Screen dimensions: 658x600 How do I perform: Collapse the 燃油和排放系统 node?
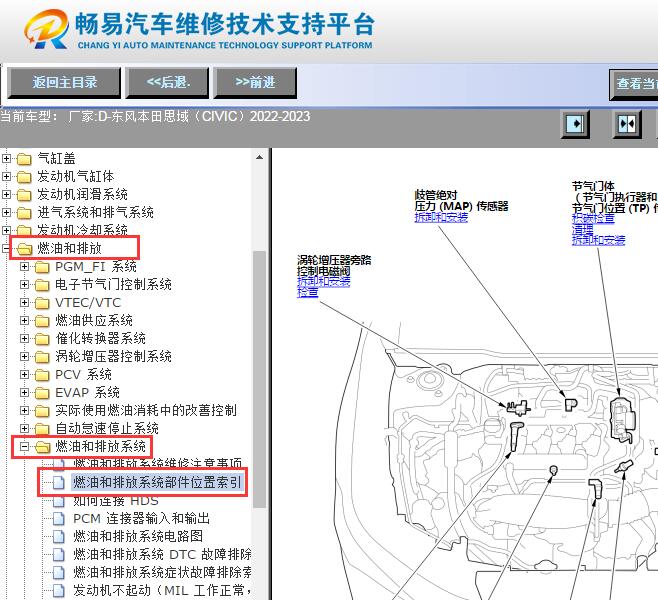pyautogui.click(x=24, y=446)
